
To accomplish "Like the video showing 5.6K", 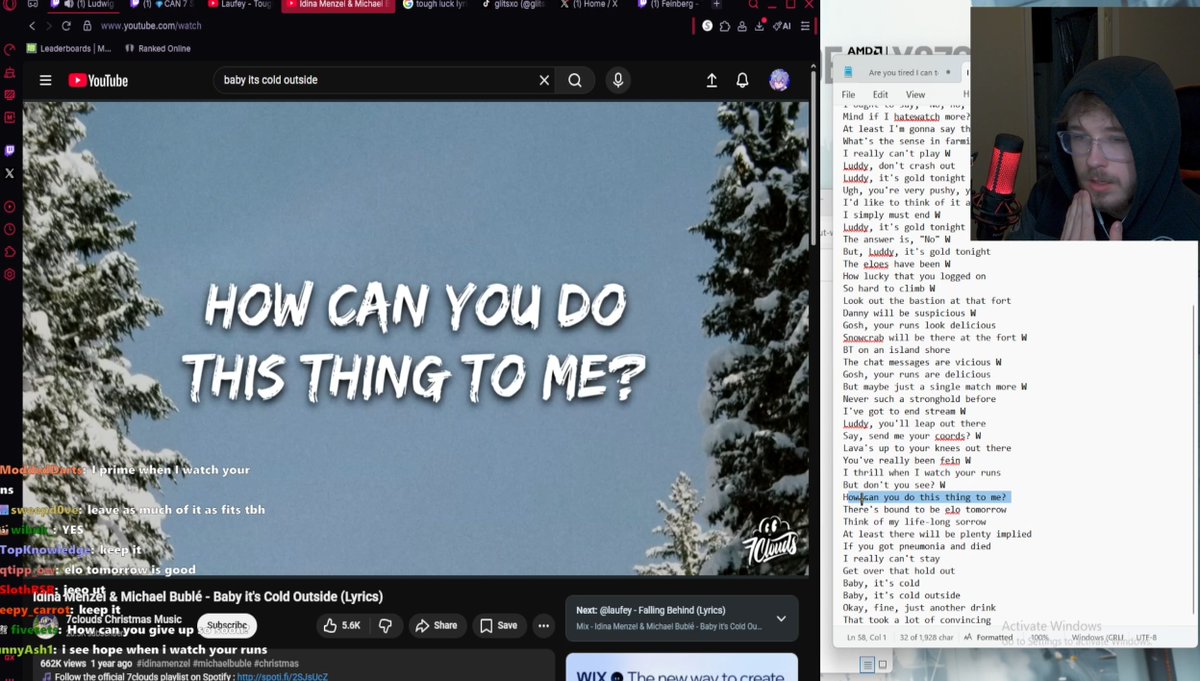I will pos(341,625).
